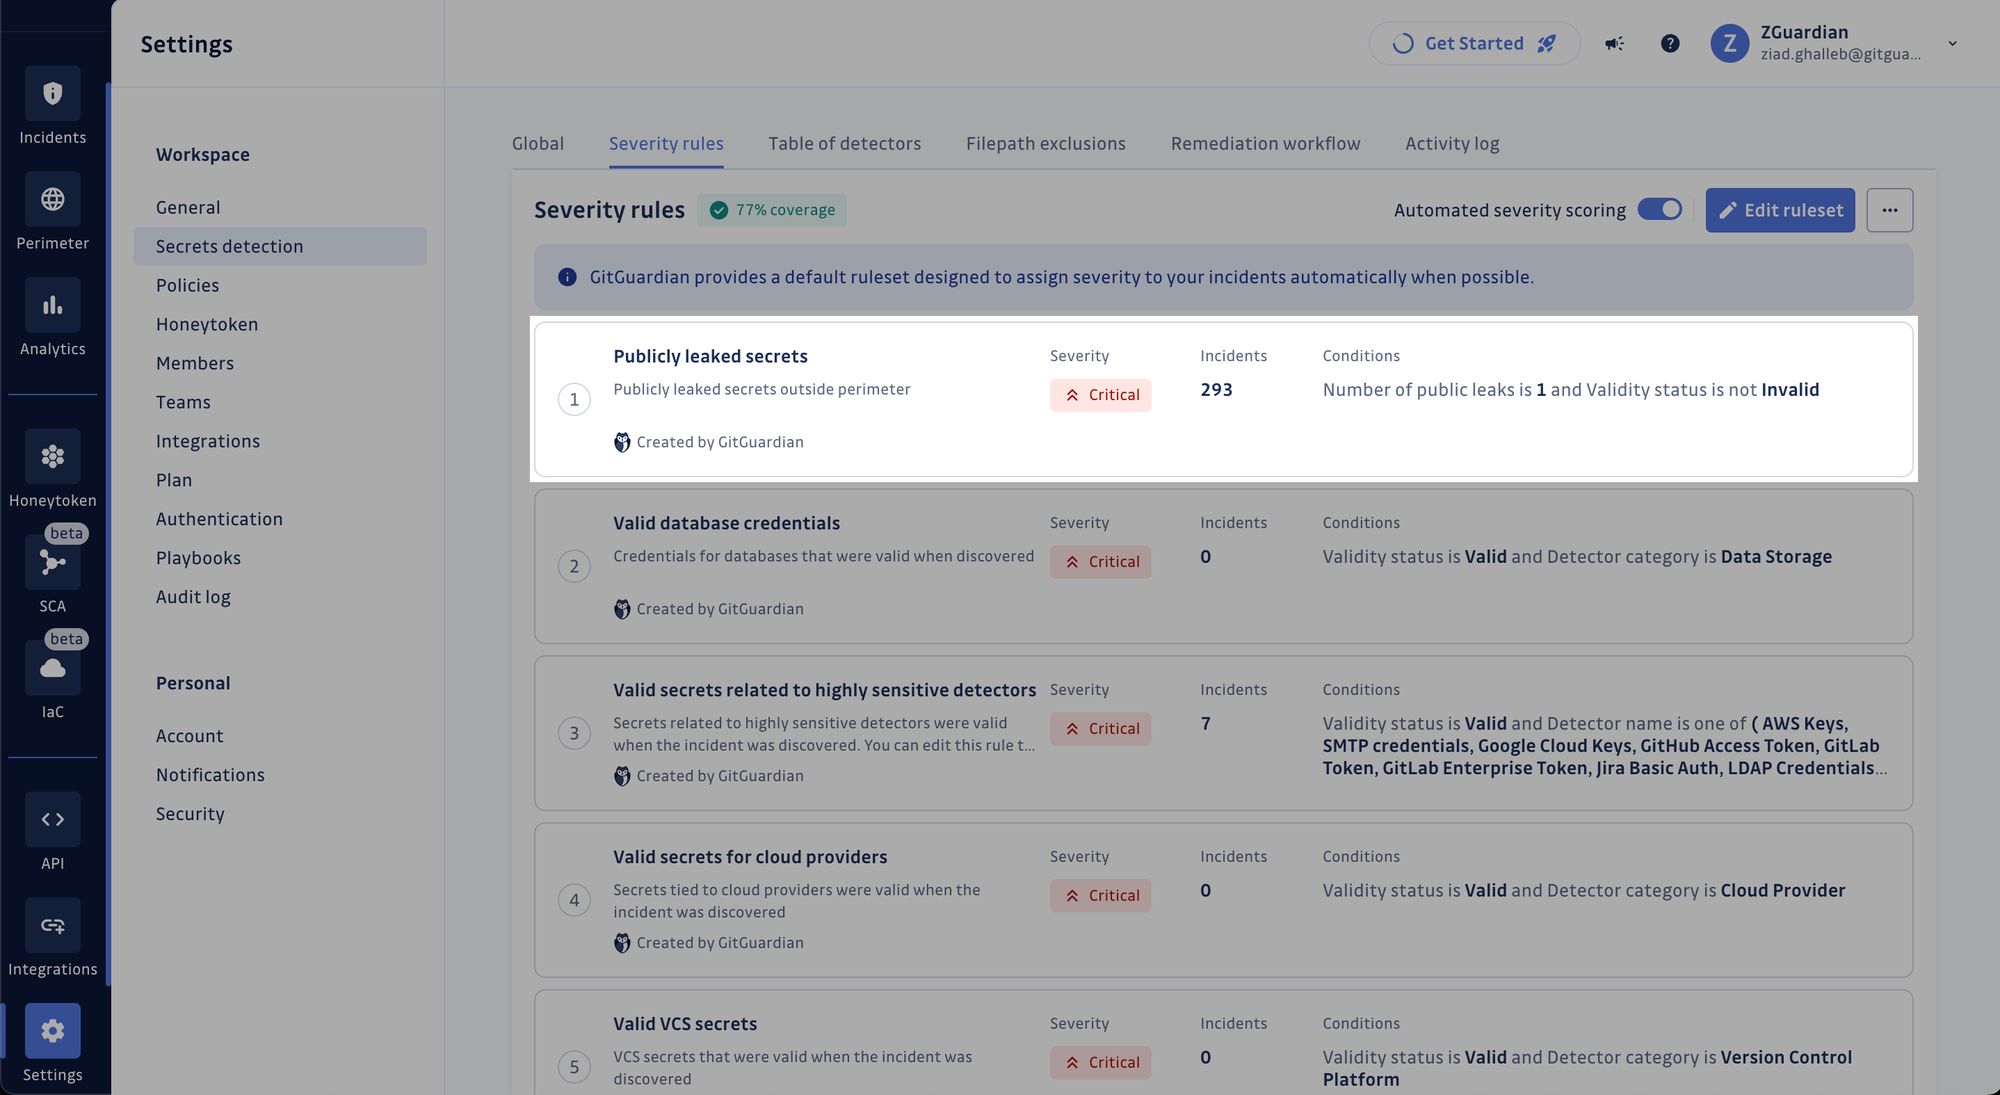
Task: Open the Analytics section
Action: click(x=52, y=305)
